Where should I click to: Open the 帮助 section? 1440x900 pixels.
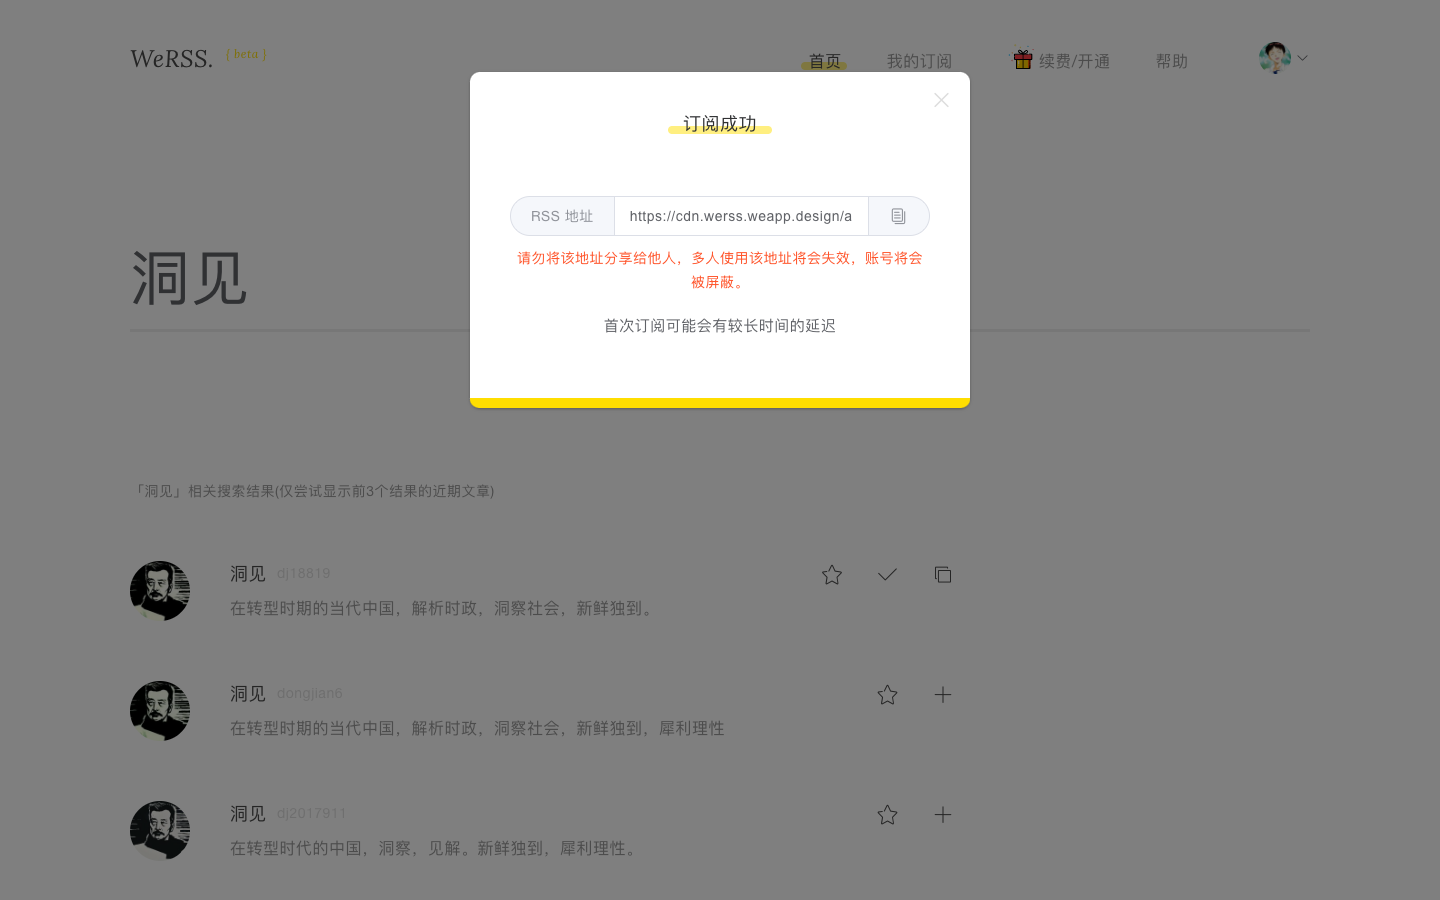coord(1171,60)
